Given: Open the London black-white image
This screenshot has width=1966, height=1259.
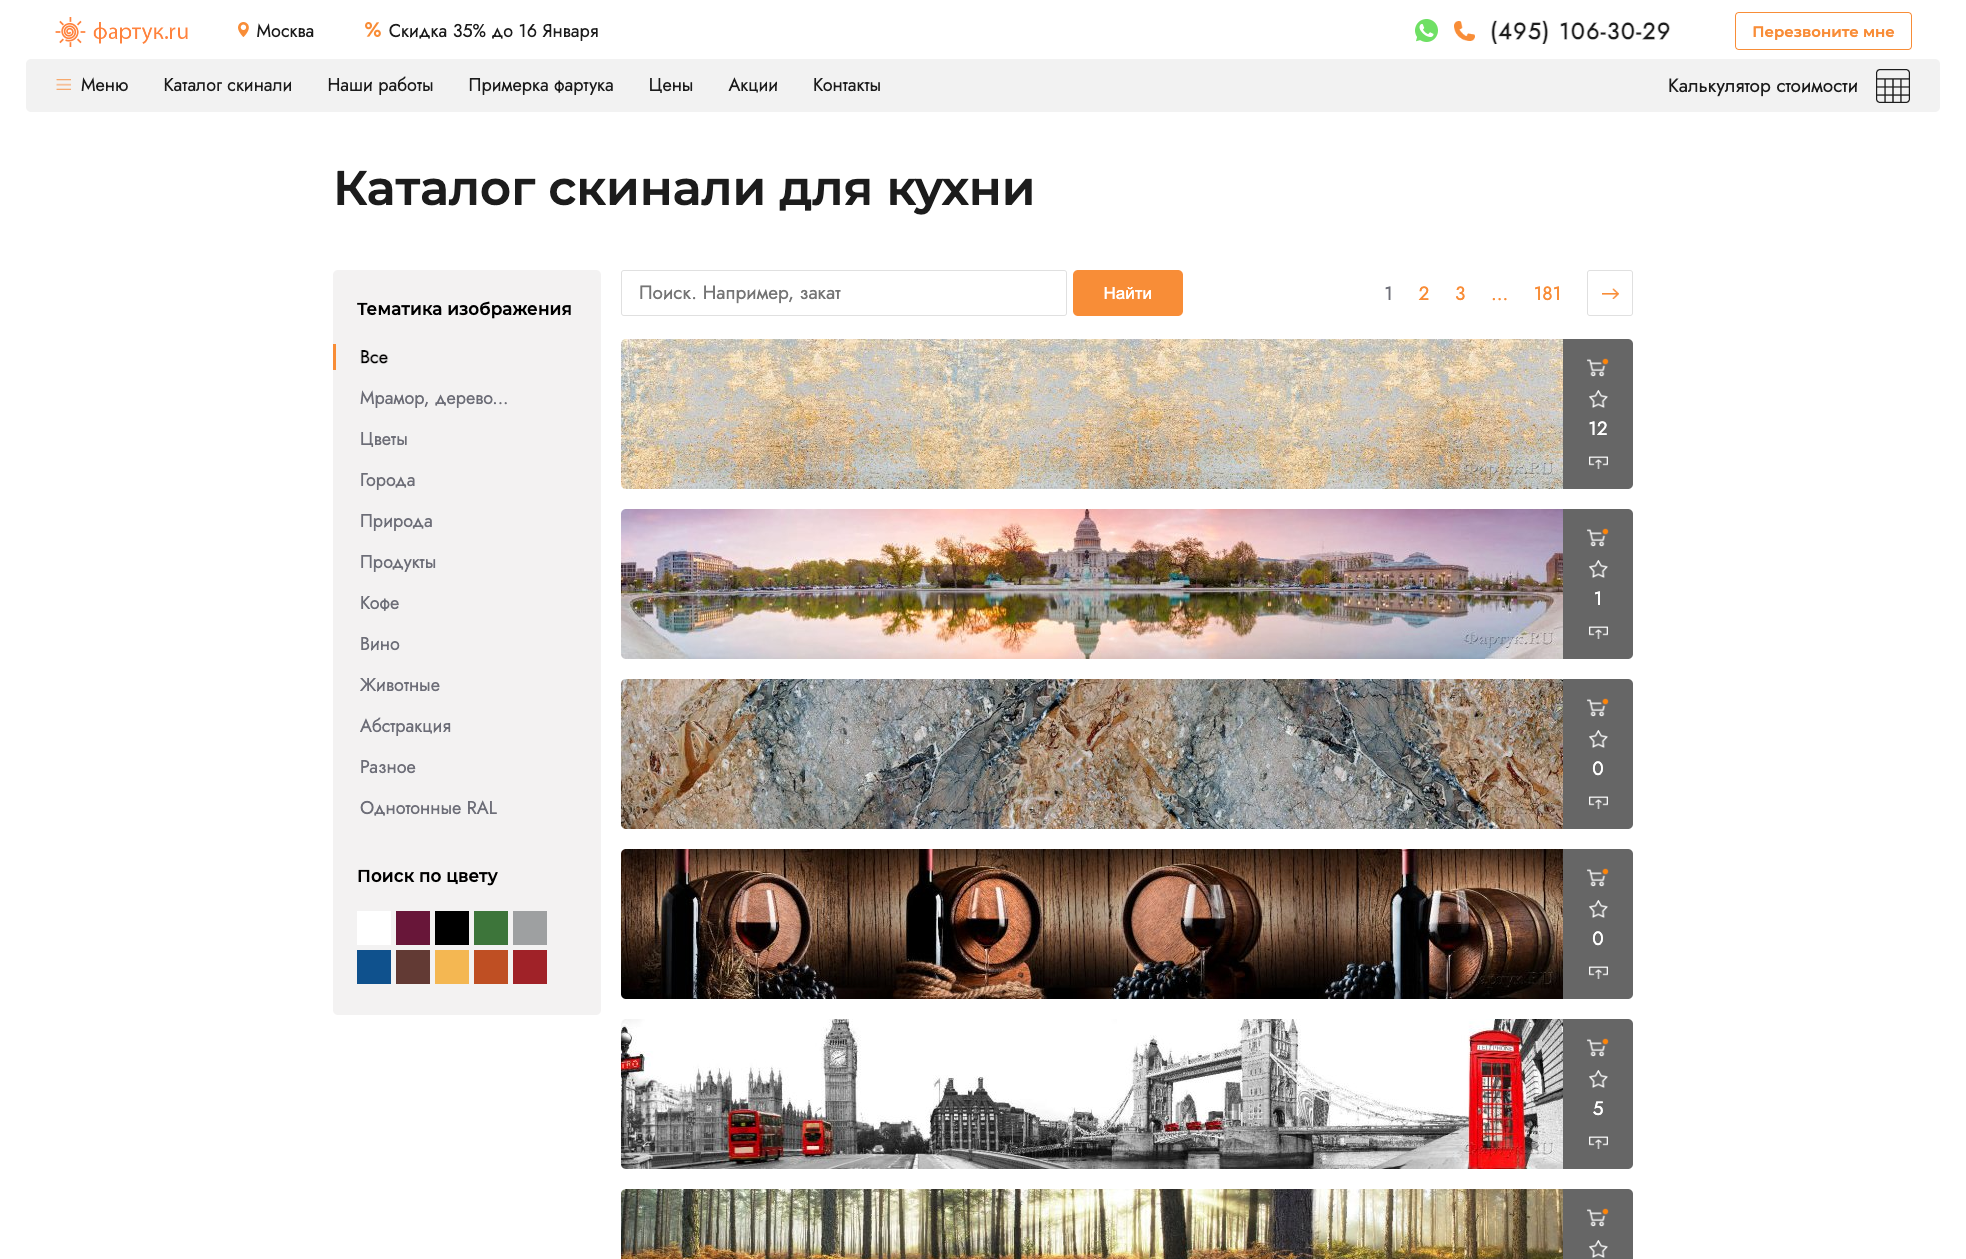Looking at the screenshot, I should point(1091,1094).
